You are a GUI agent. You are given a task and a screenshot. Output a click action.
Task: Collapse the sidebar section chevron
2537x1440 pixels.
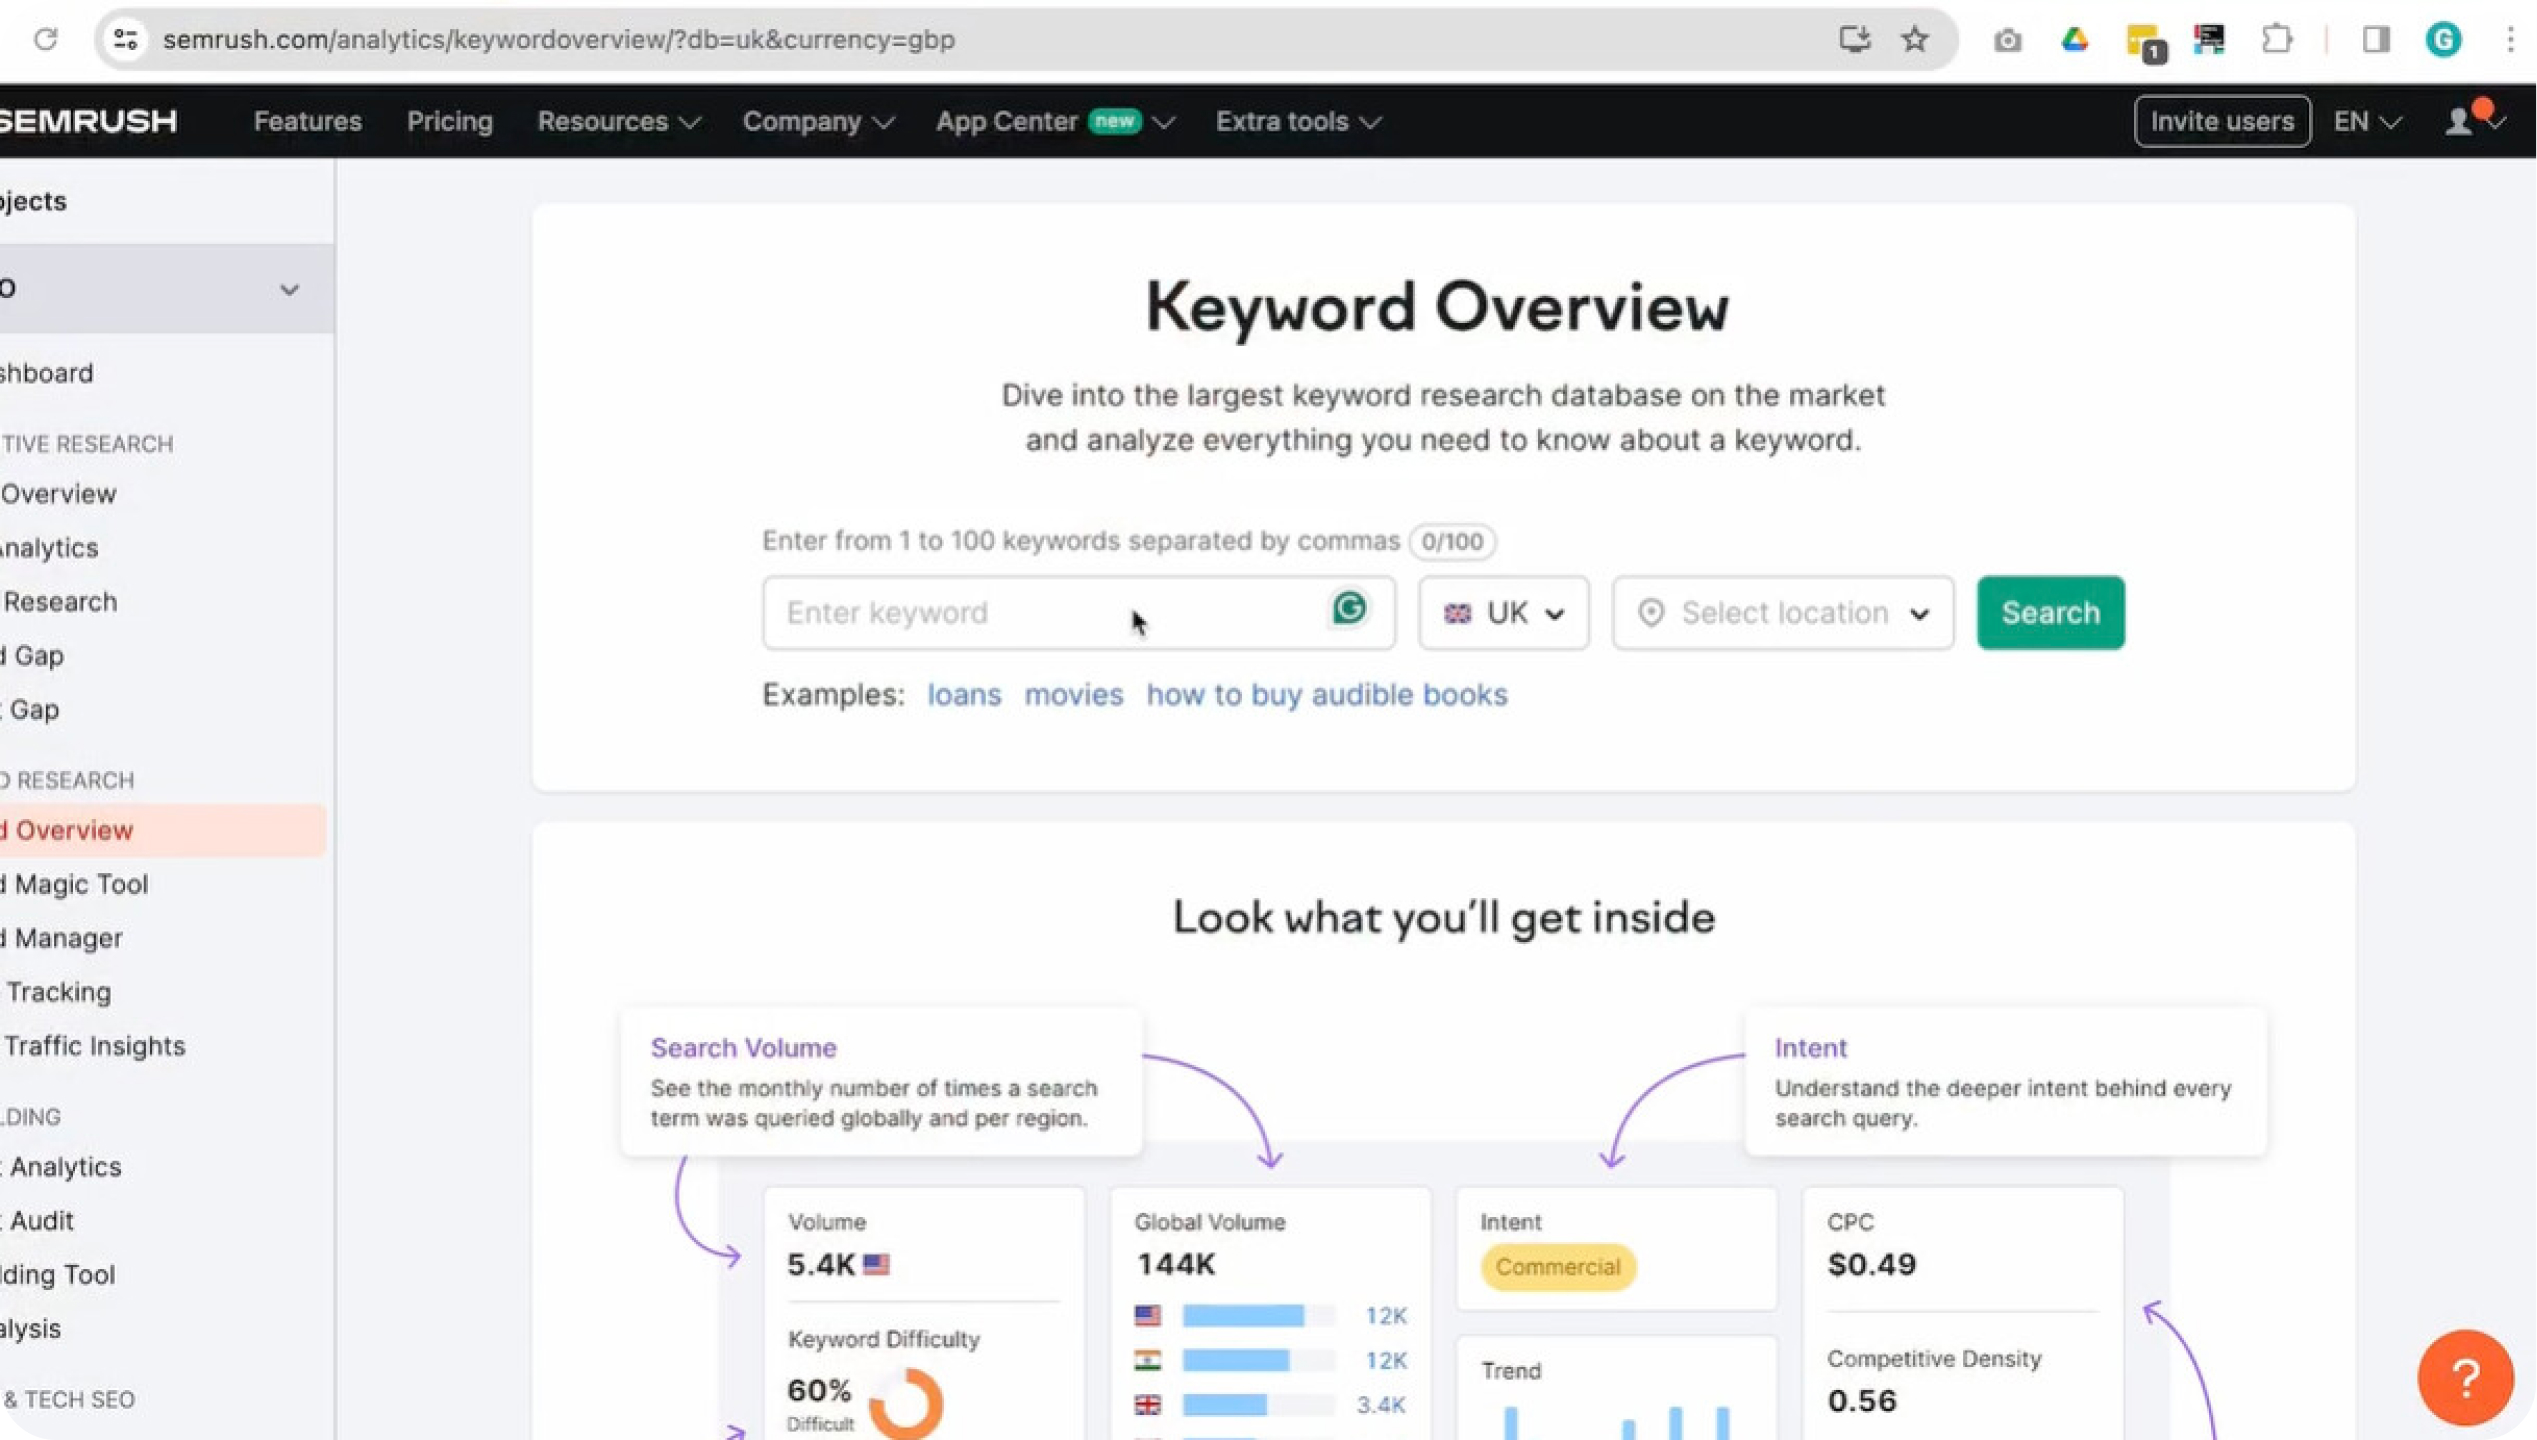click(x=289, y=290)
